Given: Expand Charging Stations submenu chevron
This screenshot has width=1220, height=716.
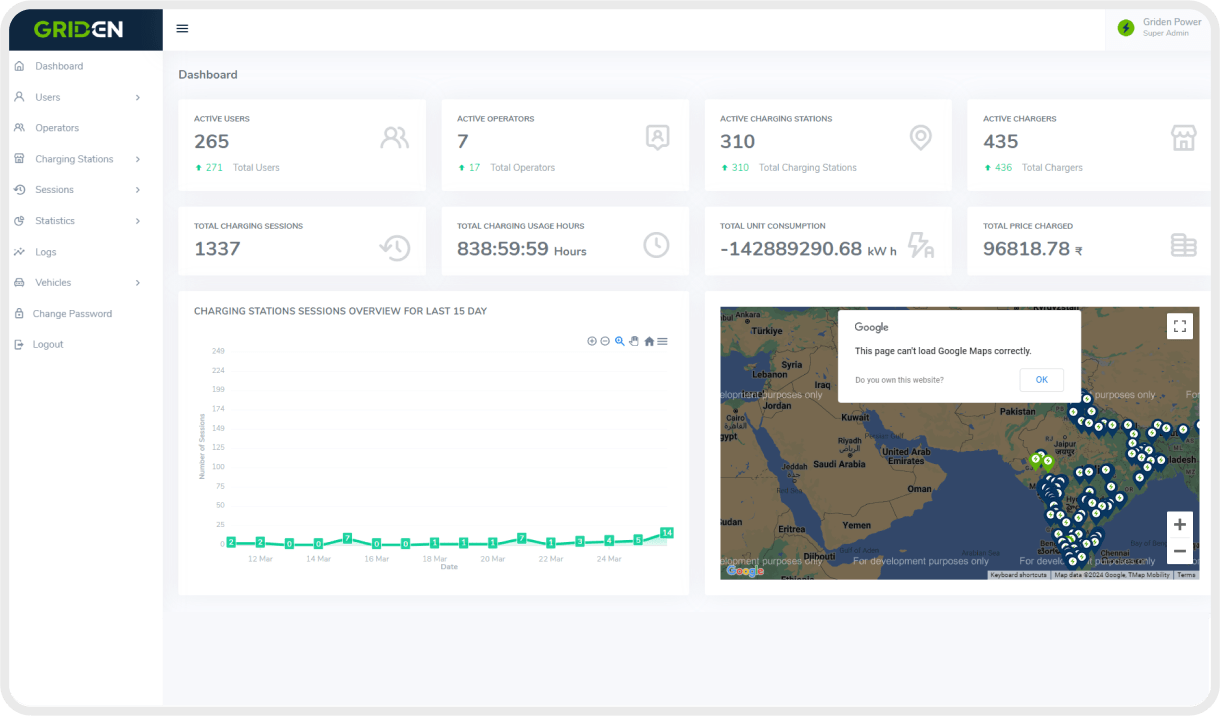Looking at the screenshot, I should (138, 159).
